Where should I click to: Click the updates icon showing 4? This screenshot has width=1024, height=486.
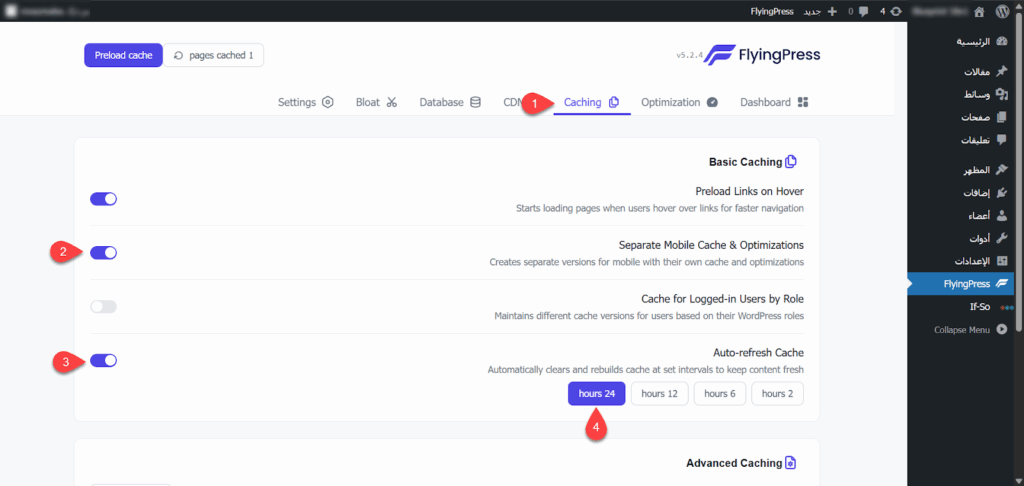click(x=895, y=11)
